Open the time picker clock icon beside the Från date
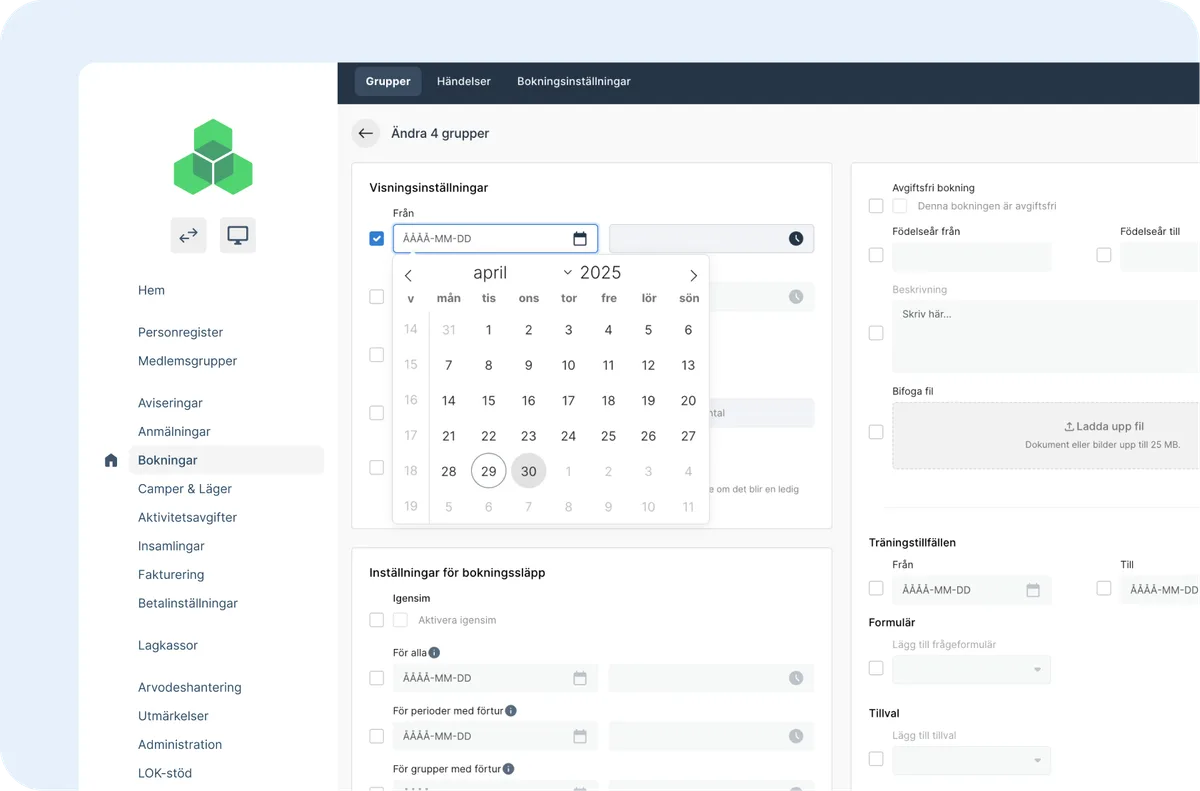 click(x=796, y=239)
